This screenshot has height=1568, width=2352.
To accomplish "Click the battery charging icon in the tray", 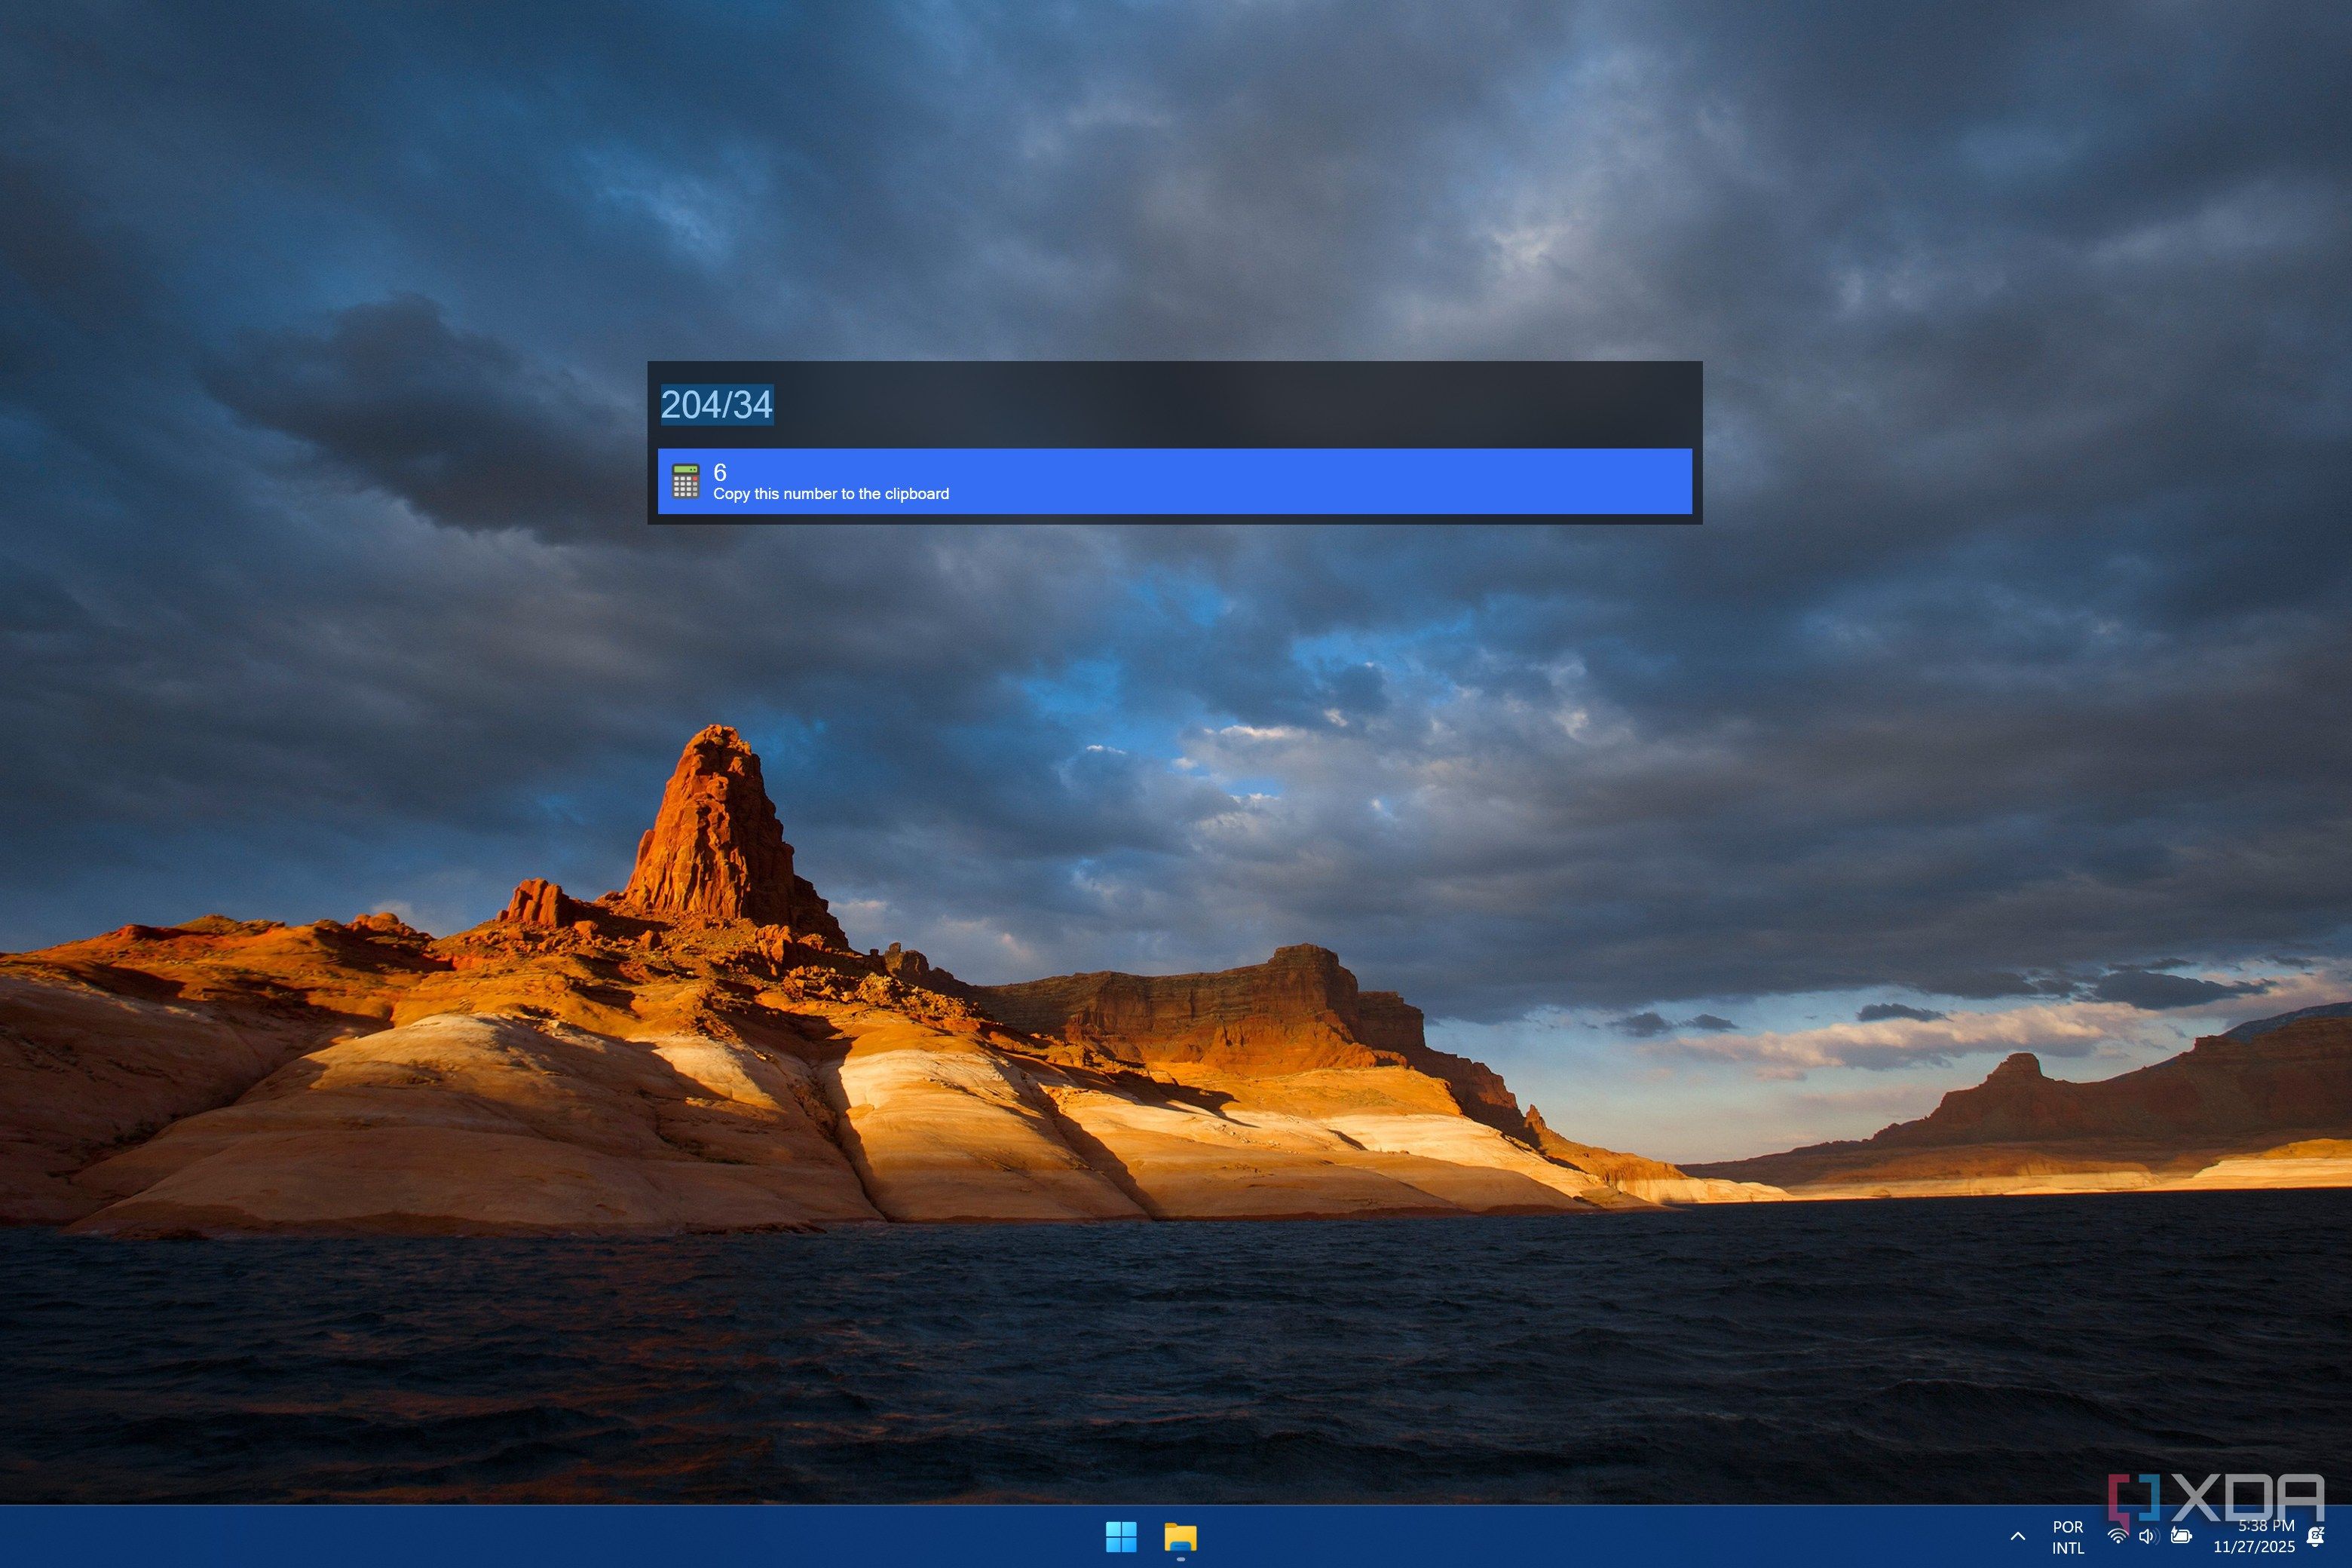I will pyautogui.click(x=2182, y=1537).
